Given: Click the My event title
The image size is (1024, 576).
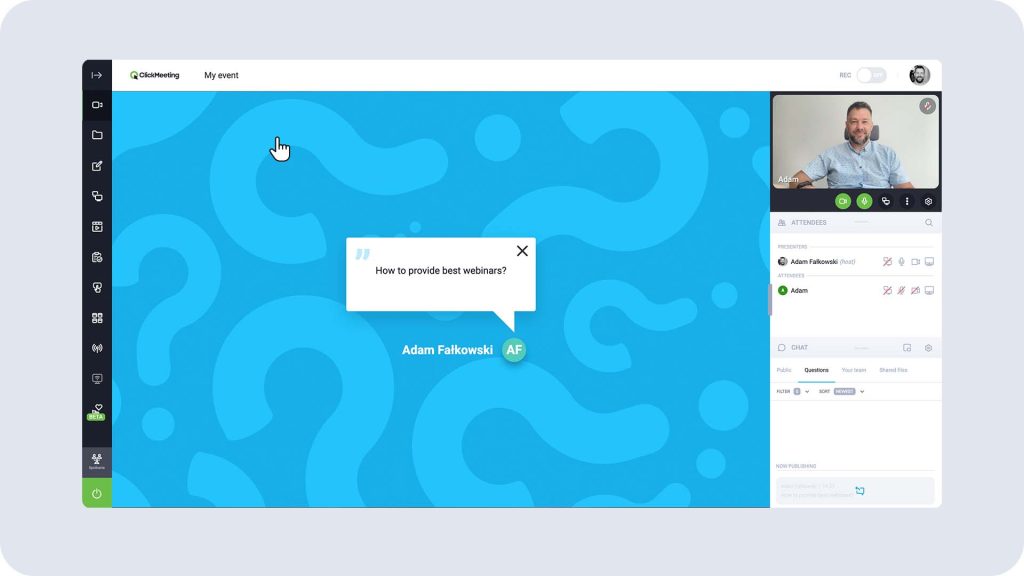Looking at the screenshot, I should [x=221, y=75].
